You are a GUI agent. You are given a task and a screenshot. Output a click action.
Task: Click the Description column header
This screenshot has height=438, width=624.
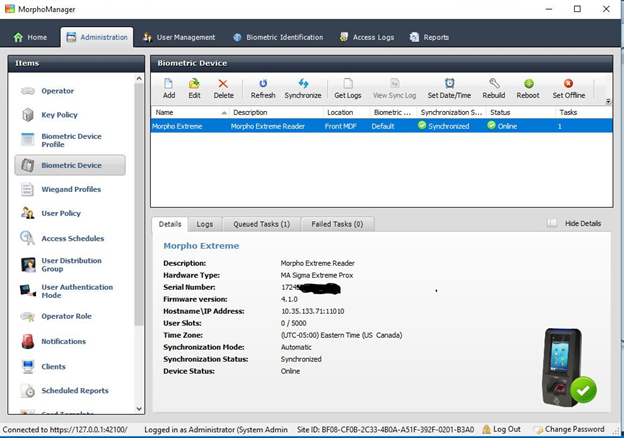(x=277, y=113)
